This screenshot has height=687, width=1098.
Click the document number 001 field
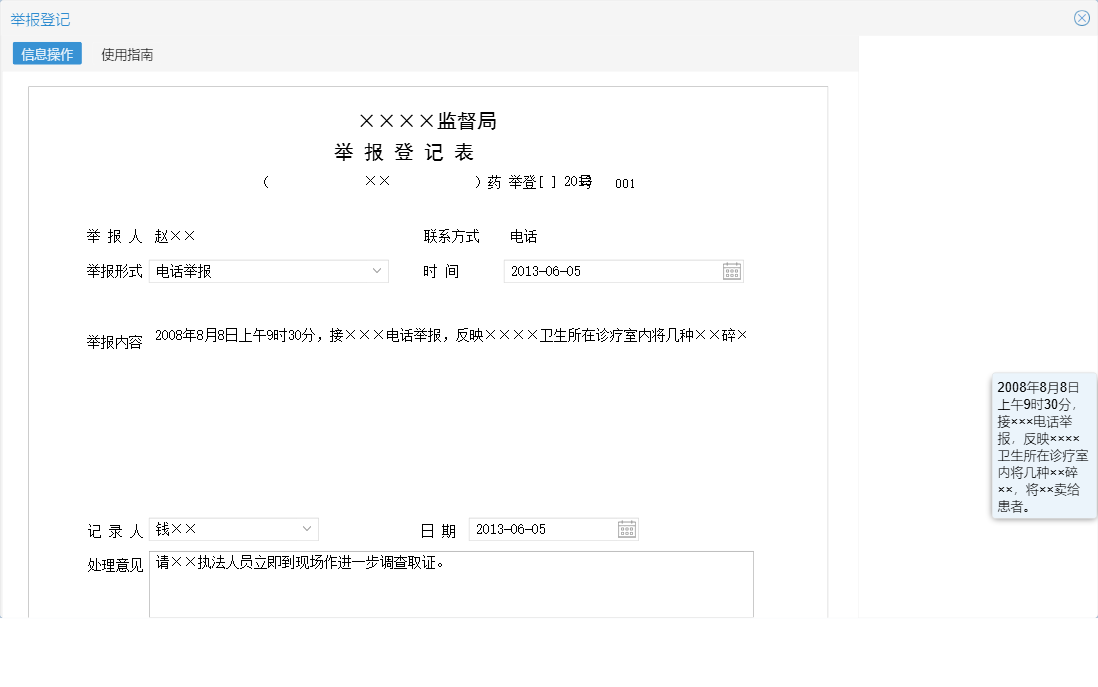[625, 183]
